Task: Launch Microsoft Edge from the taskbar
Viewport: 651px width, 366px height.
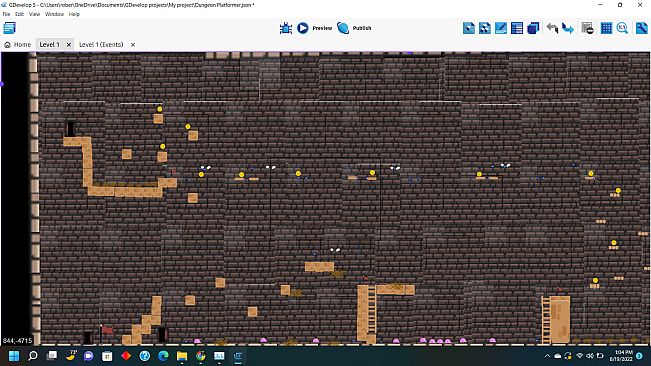Action: click(x=163, y=356)
